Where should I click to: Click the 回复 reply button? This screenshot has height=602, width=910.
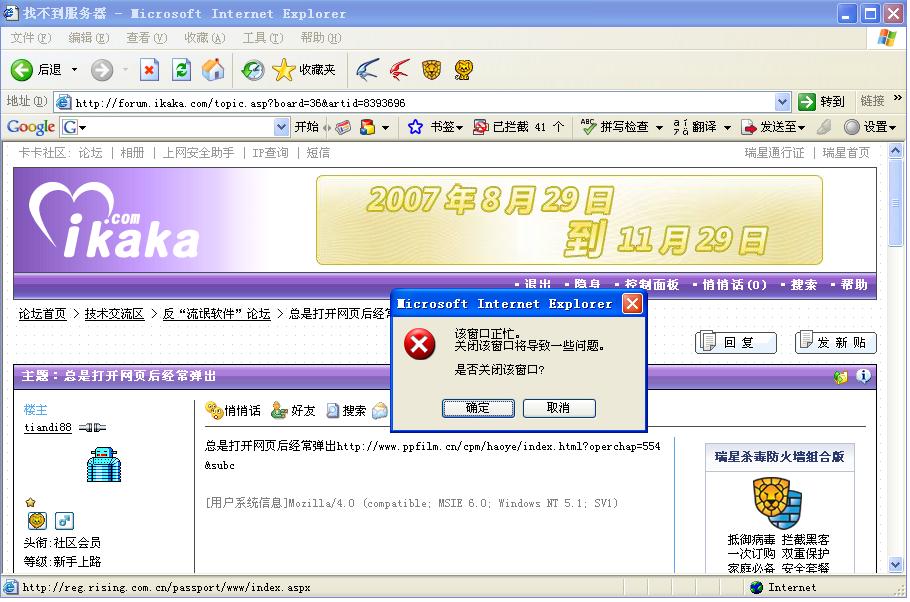(x=736, y=342)
